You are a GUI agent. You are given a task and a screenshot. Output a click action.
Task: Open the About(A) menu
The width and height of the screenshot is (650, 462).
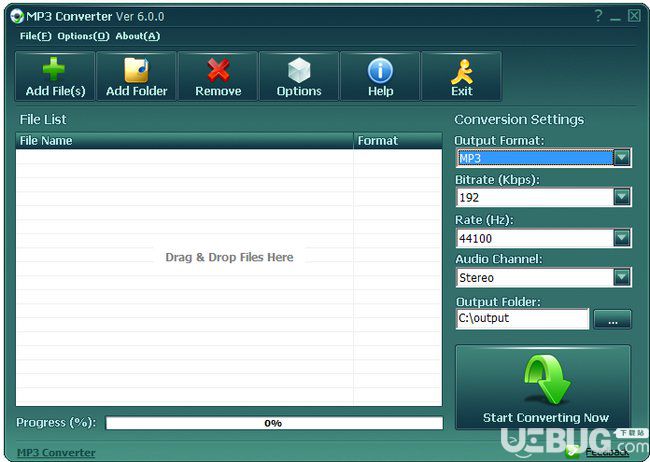pyautogui.click(x=138, y=36)
